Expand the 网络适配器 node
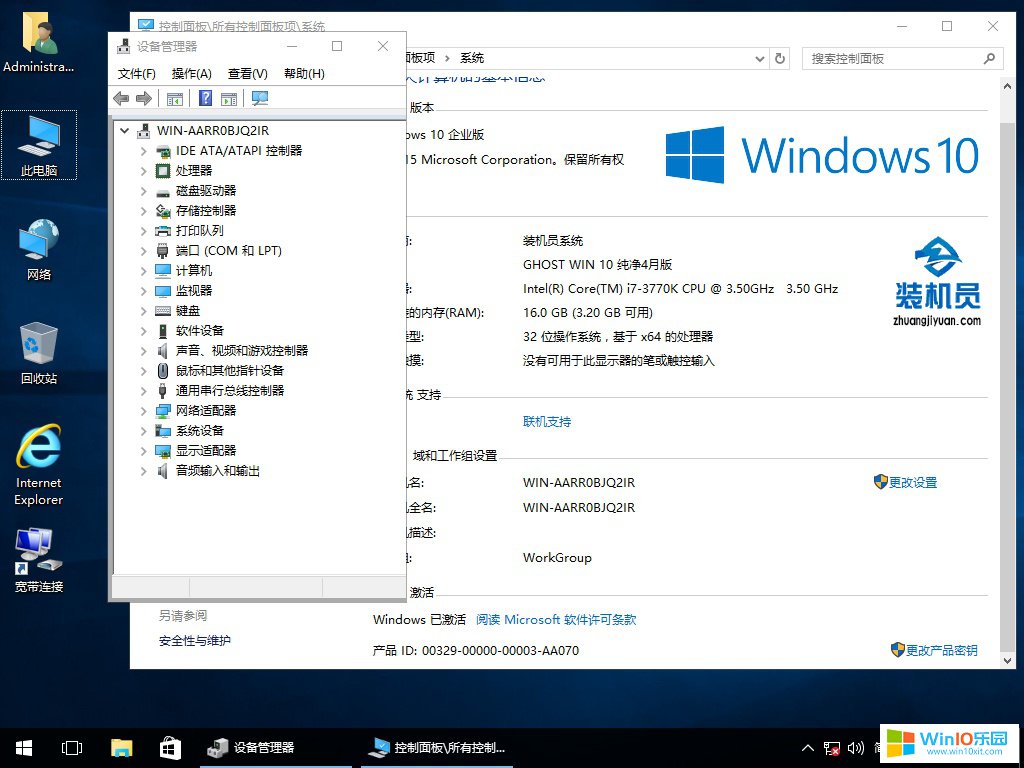Screen dimensions: 1024x768 click(143, 411)
